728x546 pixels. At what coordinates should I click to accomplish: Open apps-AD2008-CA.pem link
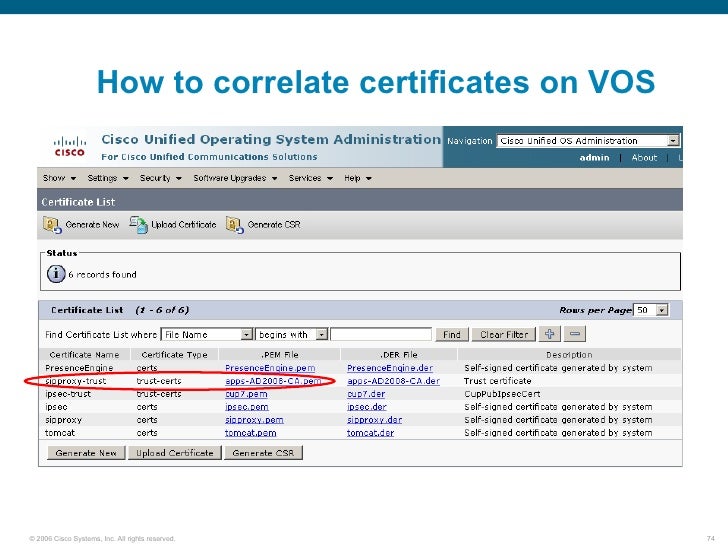[x=273, y=381]
